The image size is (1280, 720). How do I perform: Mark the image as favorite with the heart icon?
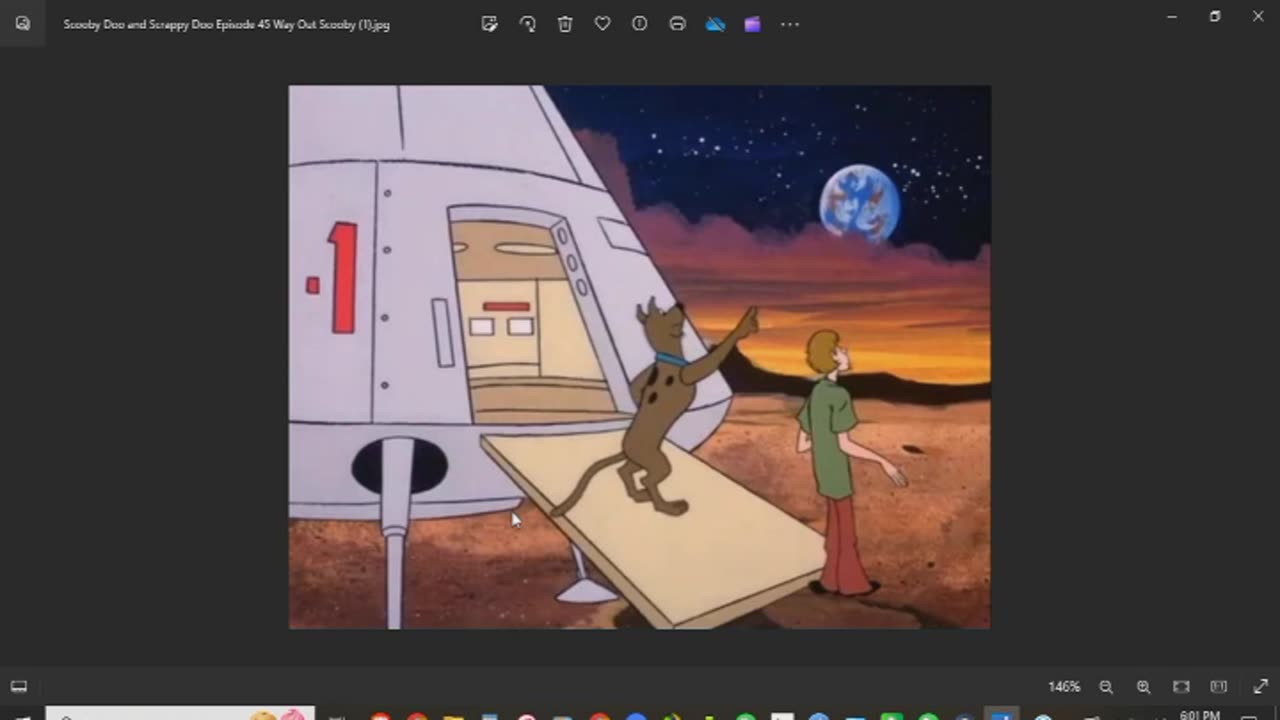(x=602, y=24)
